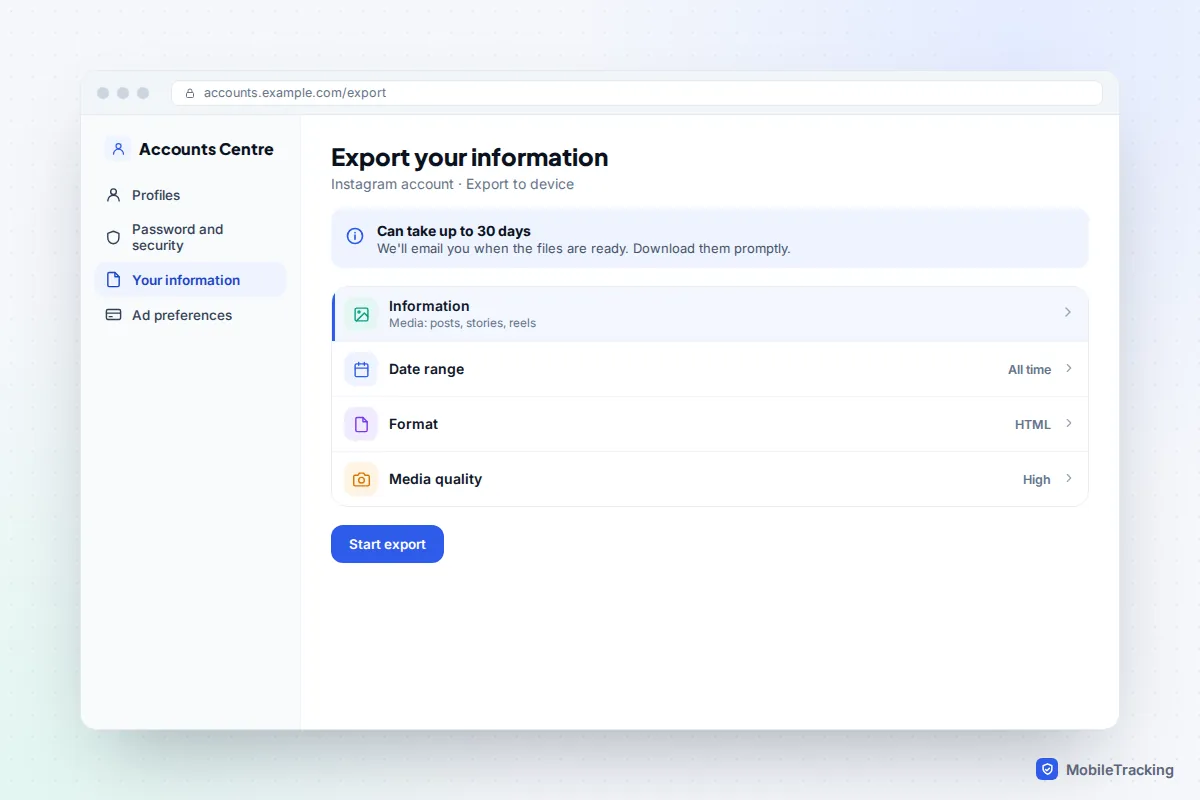This screenshot has height=800, width=1200.
Task: Click the camera icon for Media quality
Action: [x=361, y=479]
